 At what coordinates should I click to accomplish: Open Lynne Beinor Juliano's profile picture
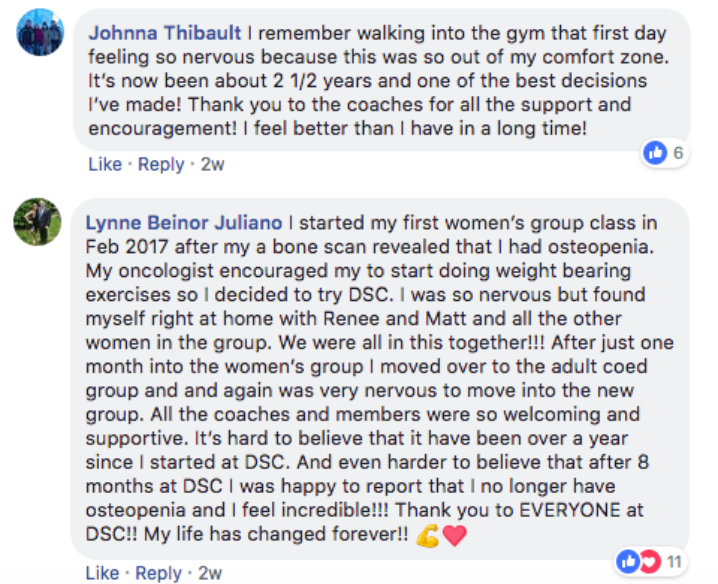(x=37, y=222)
